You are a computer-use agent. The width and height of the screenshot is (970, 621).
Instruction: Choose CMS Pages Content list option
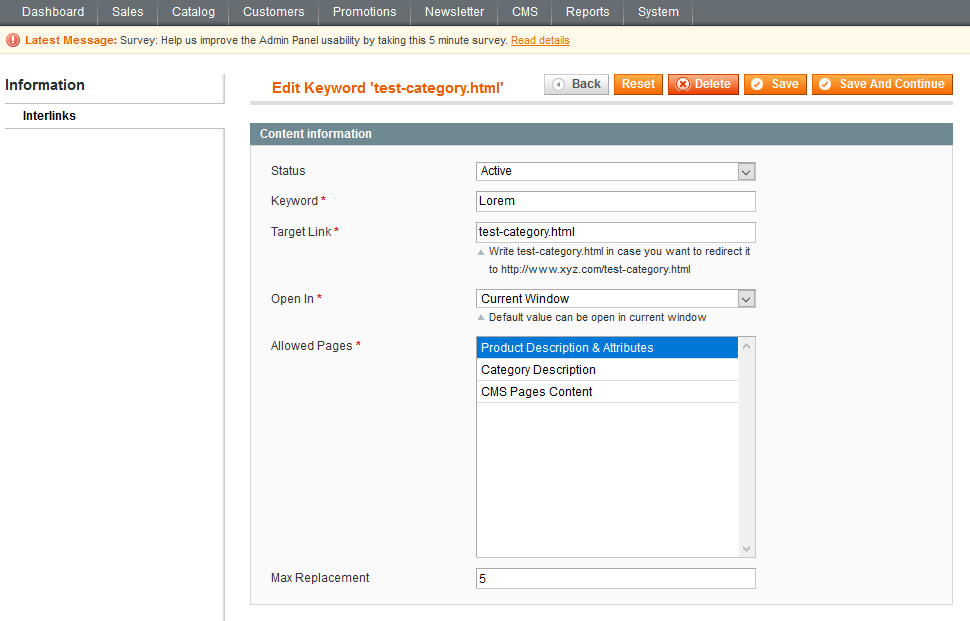(607, 392)
